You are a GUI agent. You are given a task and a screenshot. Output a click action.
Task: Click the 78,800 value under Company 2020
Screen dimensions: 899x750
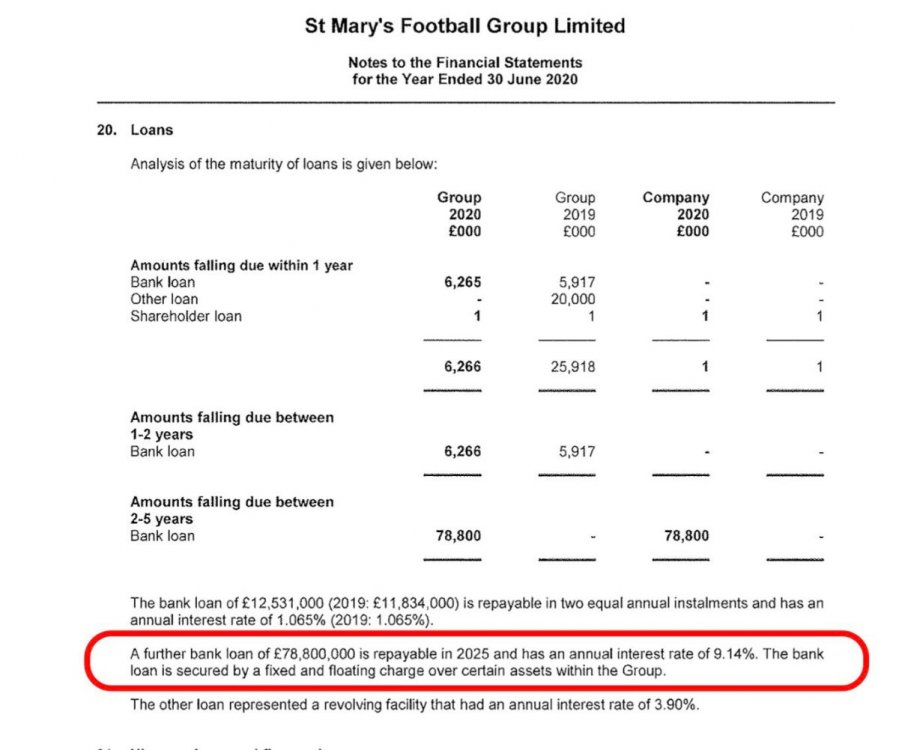coord(685,536)
